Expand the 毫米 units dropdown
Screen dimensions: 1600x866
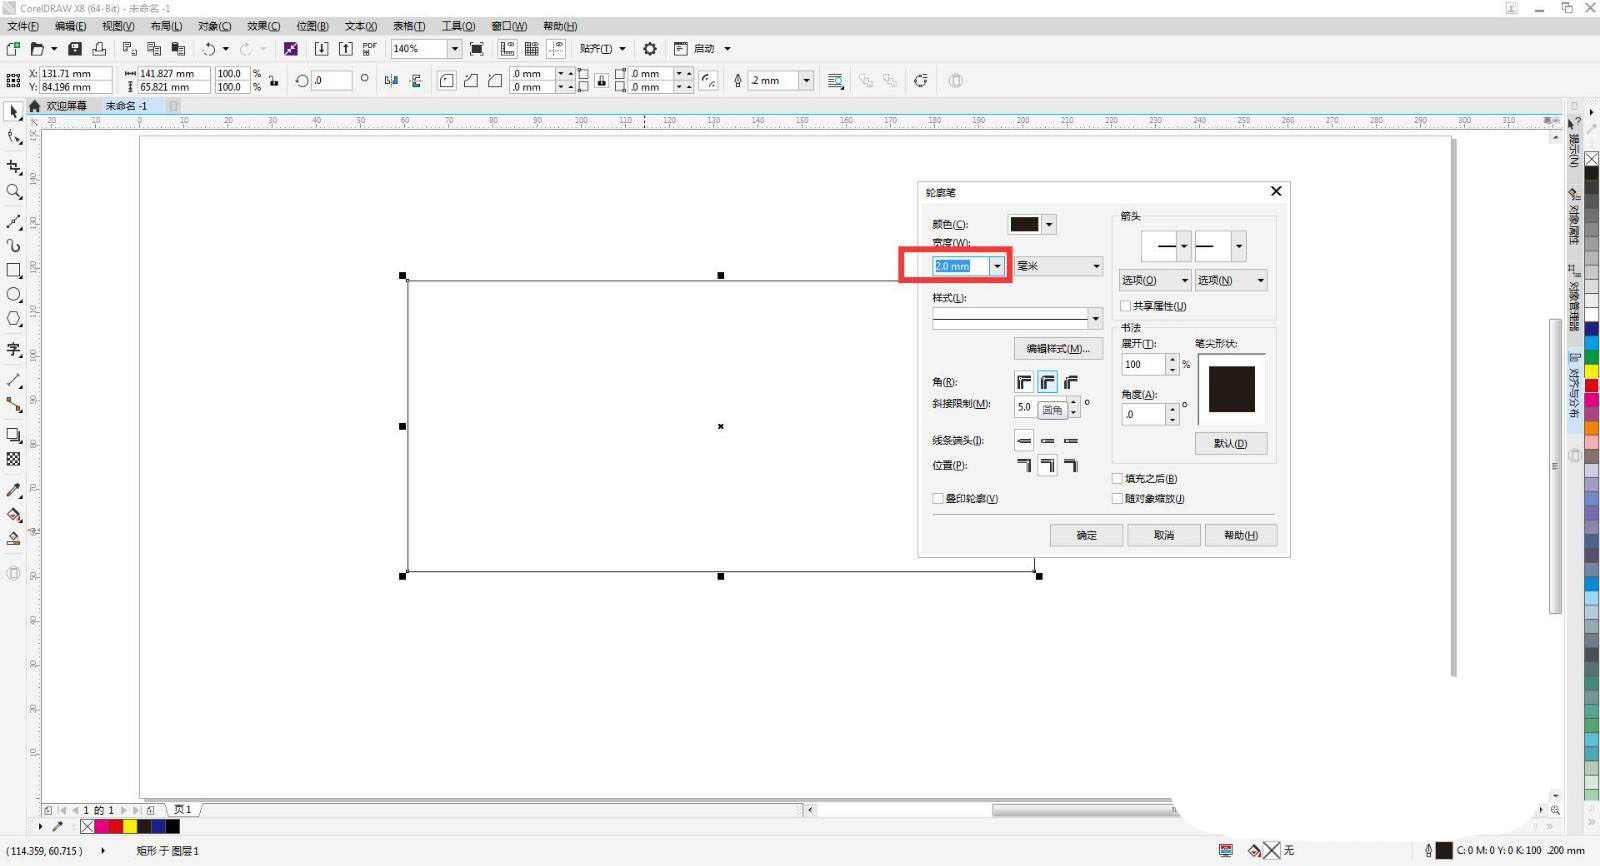tap(1096, 266)
